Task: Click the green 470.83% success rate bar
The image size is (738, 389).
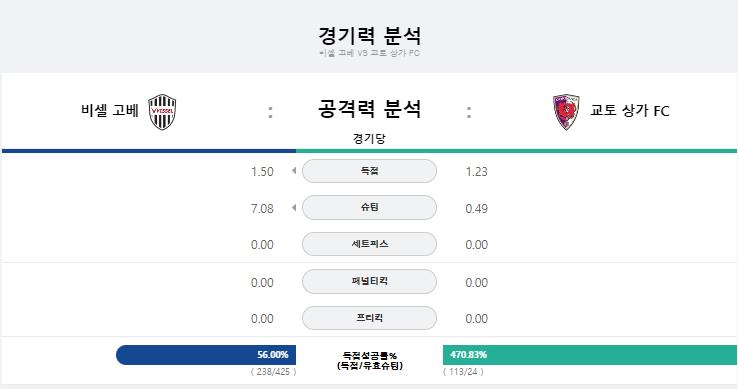Action: pos(590,355)
